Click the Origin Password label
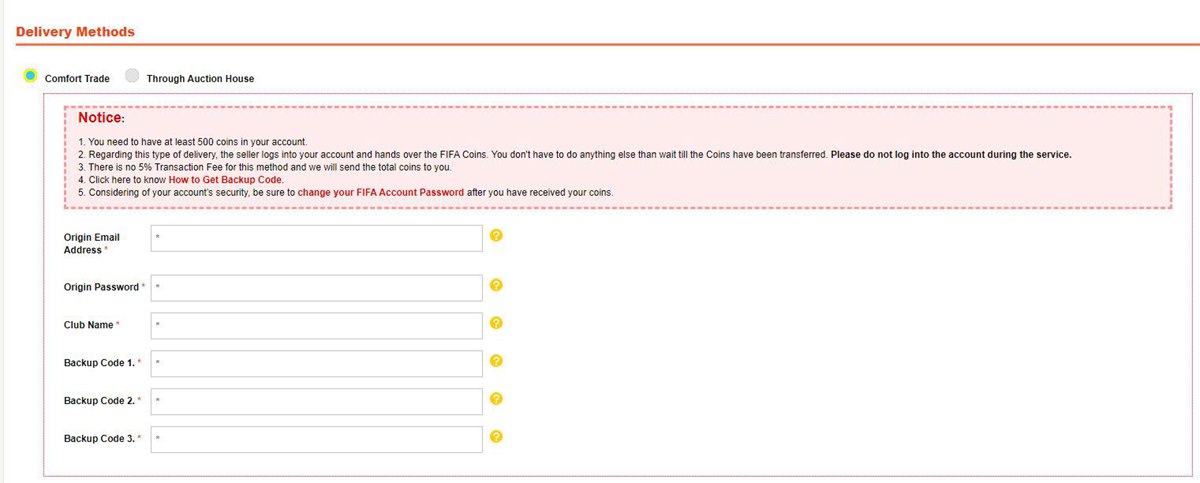This screenshot has height=483, width=1200. coord(104,287)
